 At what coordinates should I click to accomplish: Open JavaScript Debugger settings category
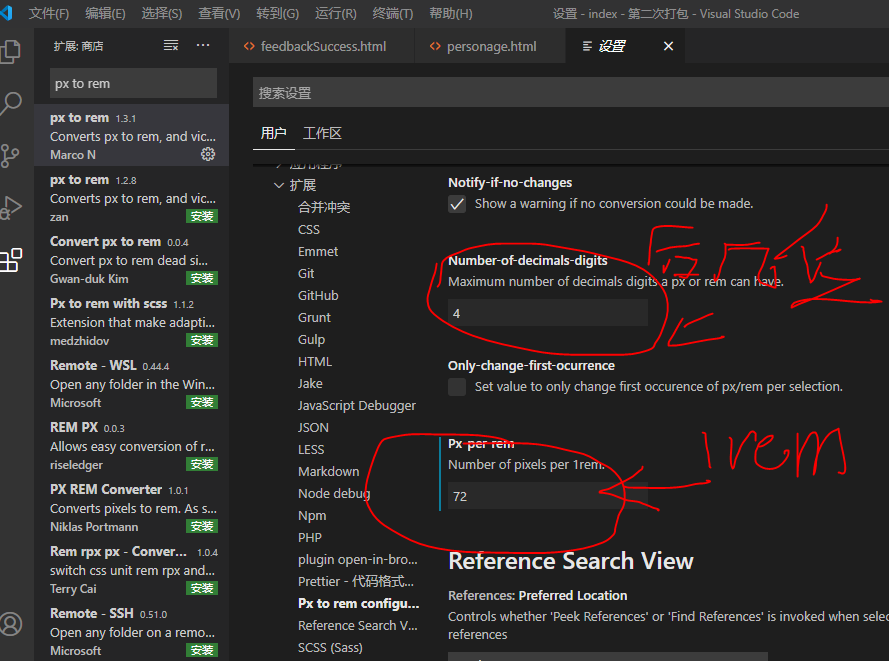357,406
